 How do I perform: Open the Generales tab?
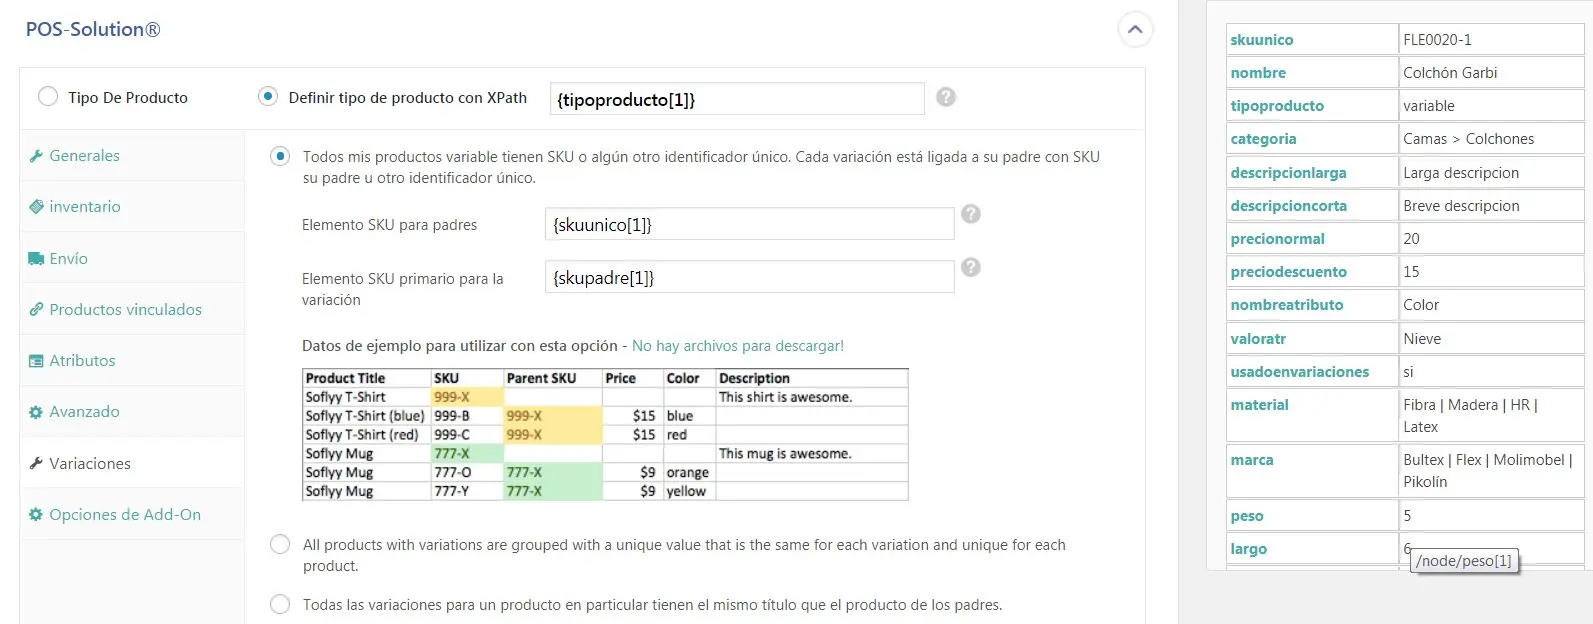pos(84,156)
